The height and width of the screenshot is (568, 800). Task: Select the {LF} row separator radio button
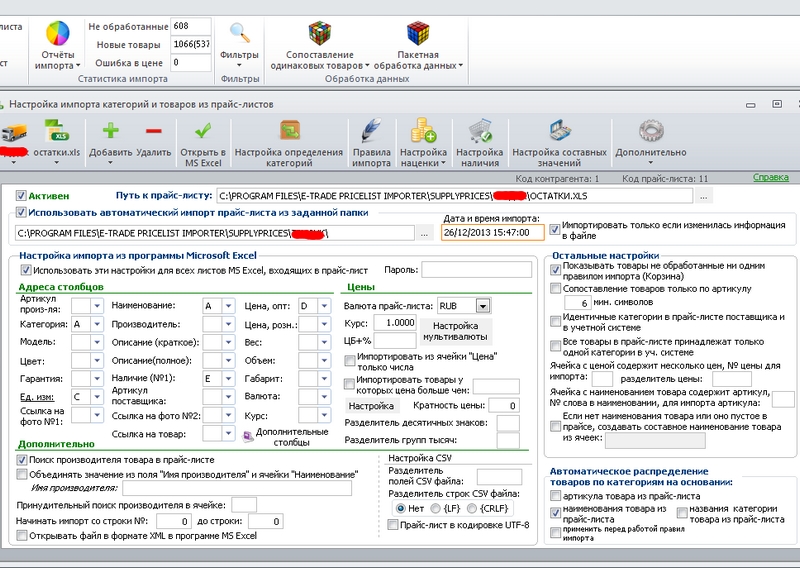coord(435,508)
